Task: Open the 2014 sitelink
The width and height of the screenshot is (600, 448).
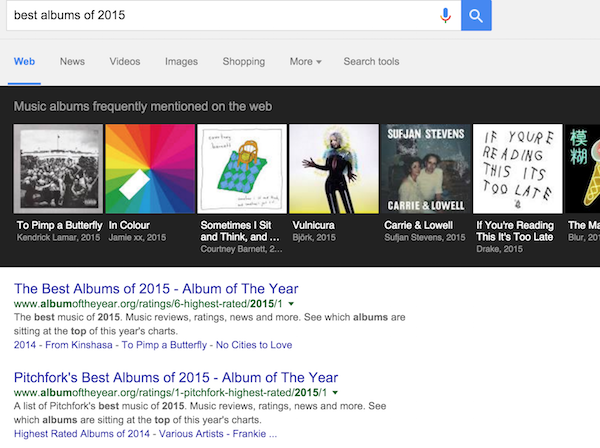Action: 25,345
